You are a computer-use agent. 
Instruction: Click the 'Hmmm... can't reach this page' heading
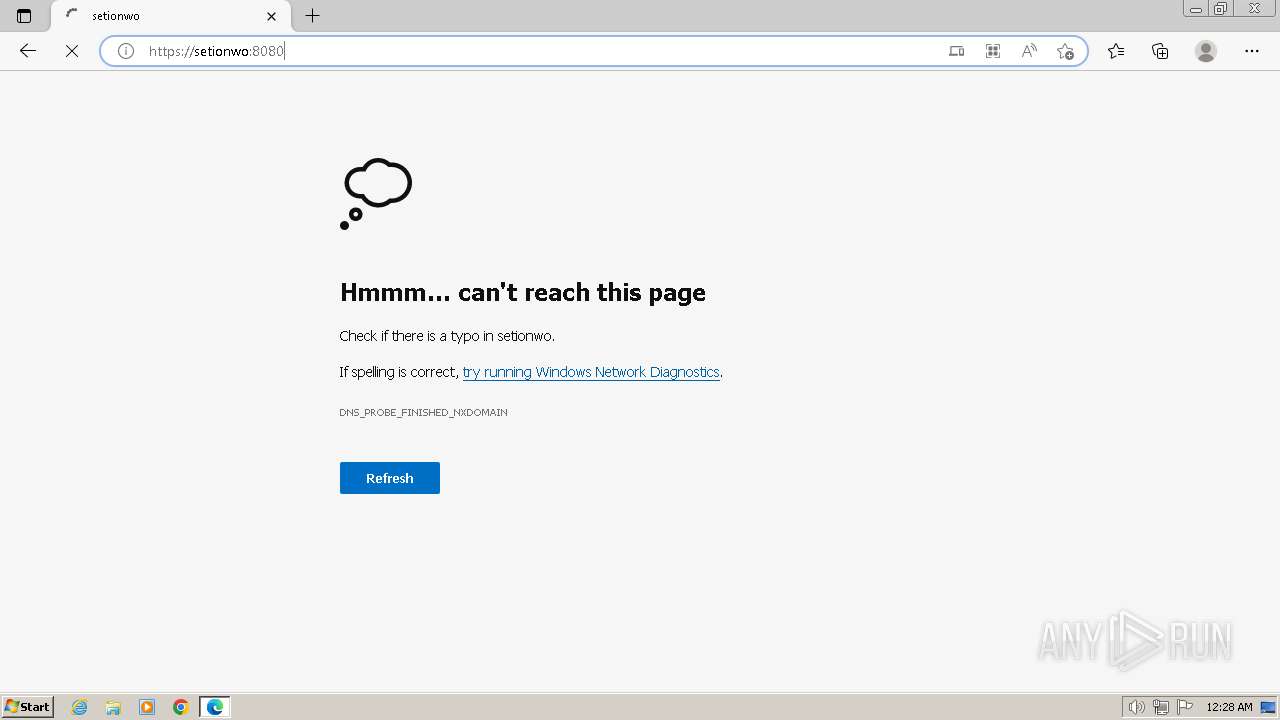tap(523, 292)
